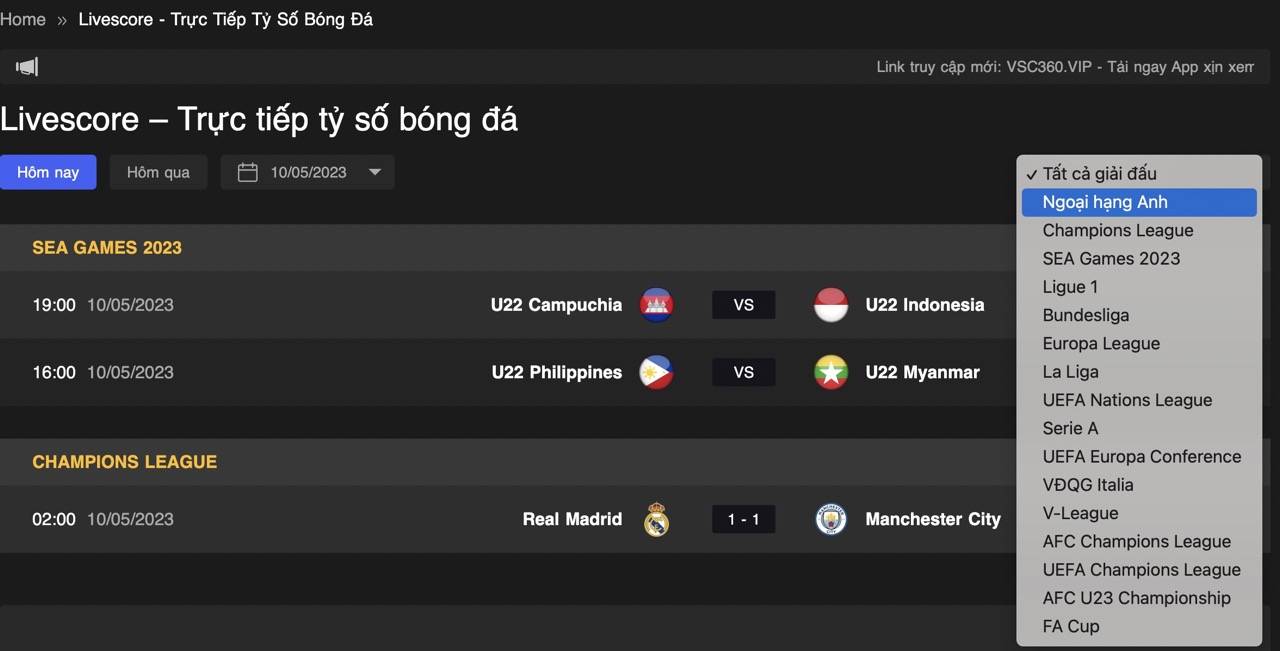
Task: Select the checked Tất cả giải đấu option
Action: (x=1099, y=174)
